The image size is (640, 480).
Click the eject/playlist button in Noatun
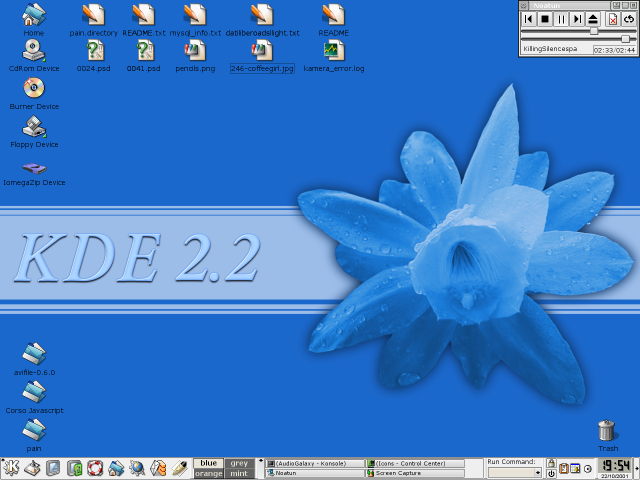click(x=593, y=19)
